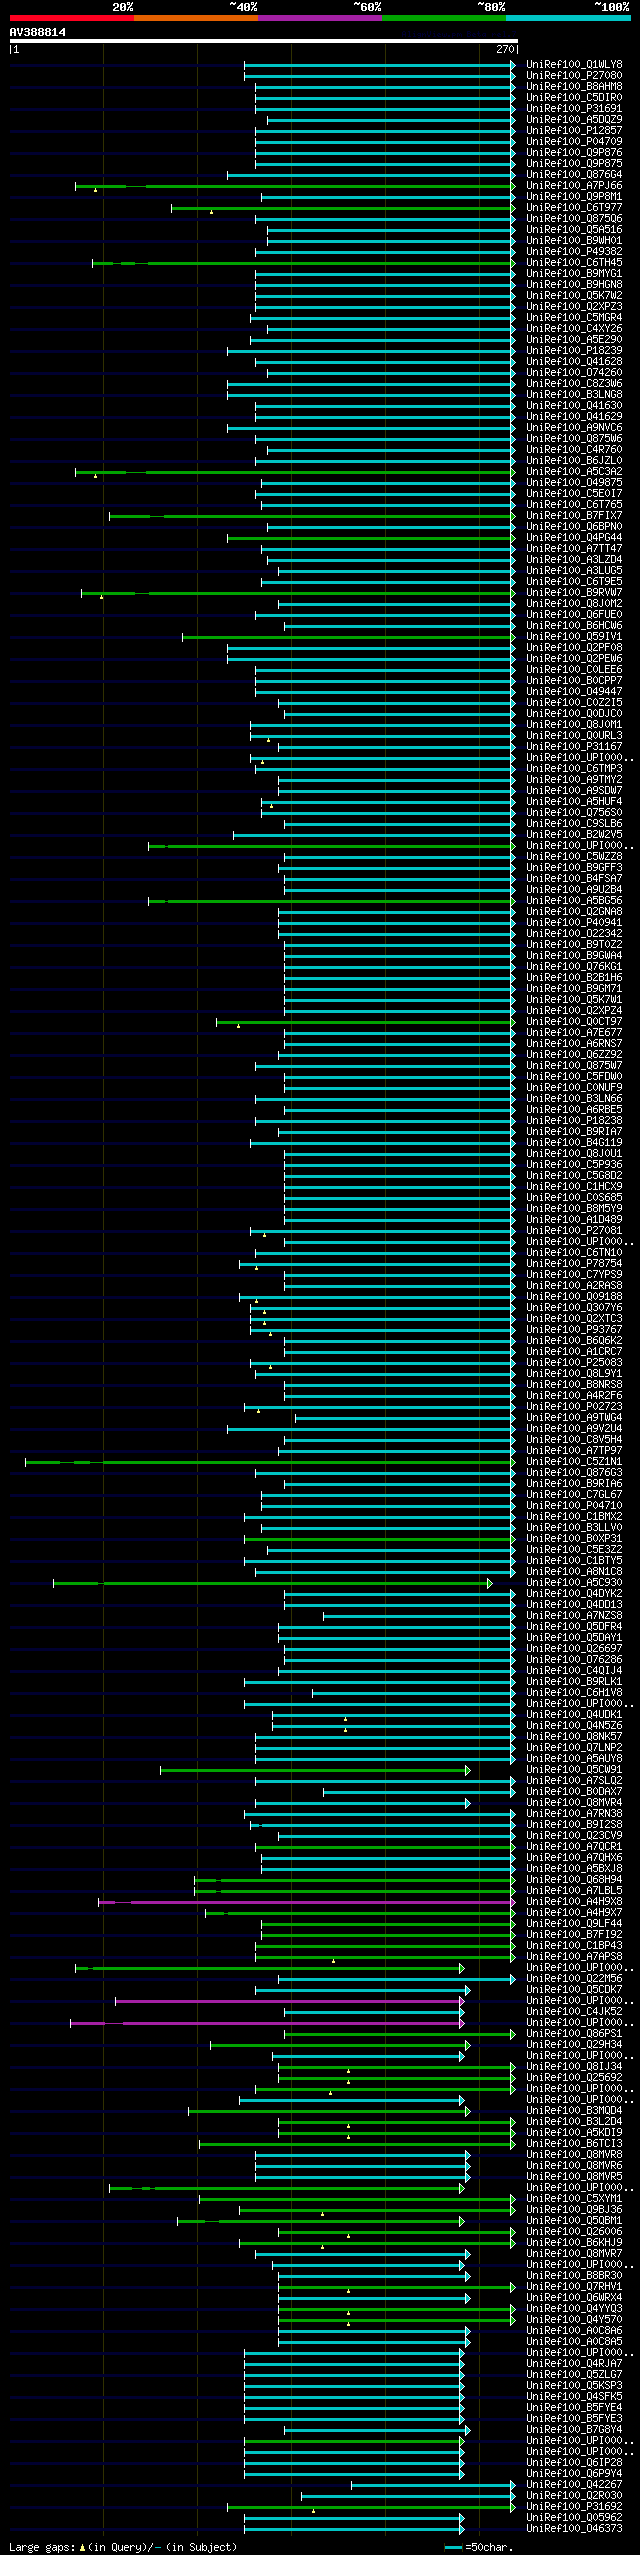Select the UniRef100_P93767 label

coord(574,1329)
